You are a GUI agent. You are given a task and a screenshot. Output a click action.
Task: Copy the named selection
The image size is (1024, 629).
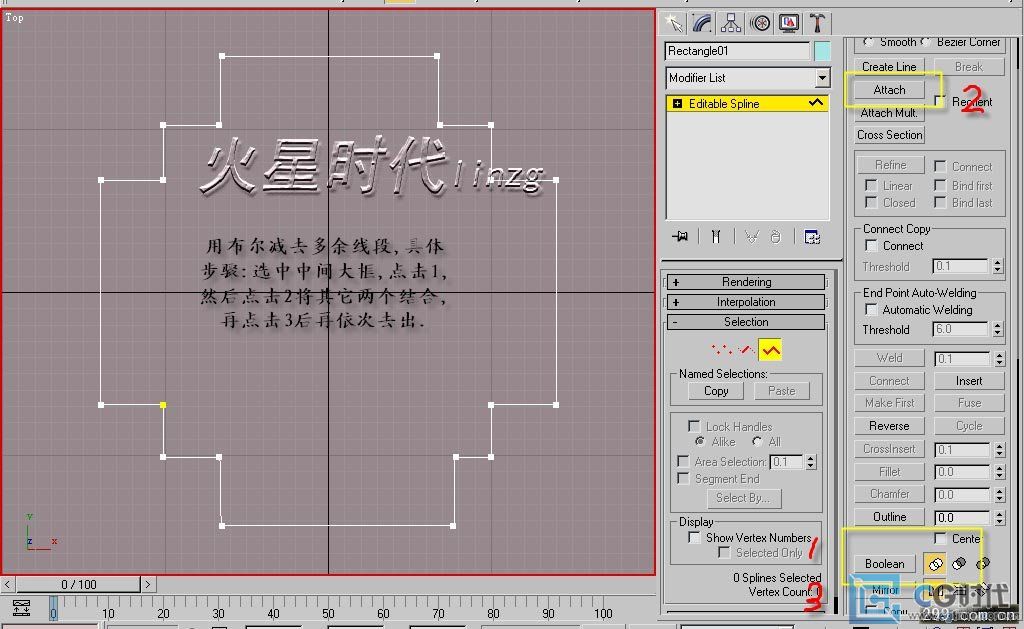coord(716,391)
